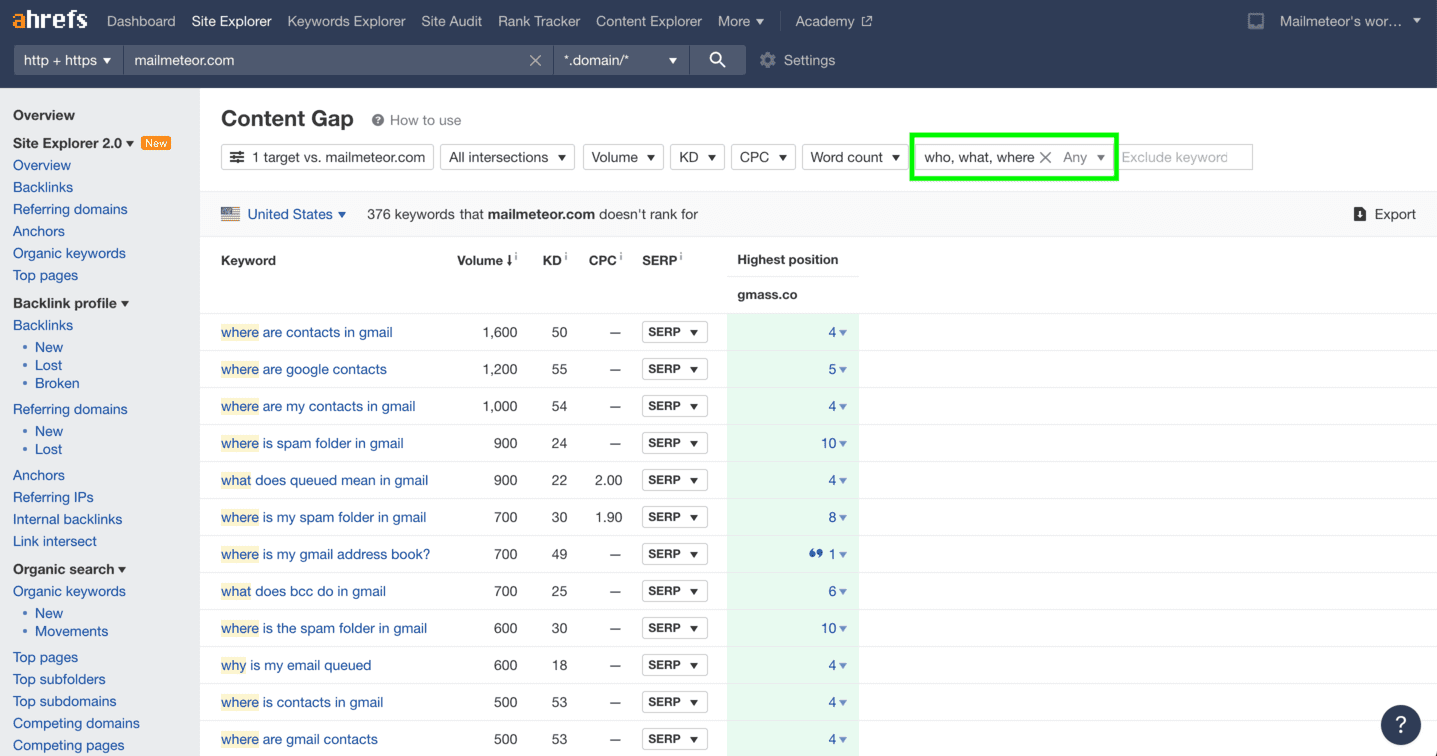Open SERP dropdown for where is contacts in gmail
1437x756 pixels.
(674, 702)
